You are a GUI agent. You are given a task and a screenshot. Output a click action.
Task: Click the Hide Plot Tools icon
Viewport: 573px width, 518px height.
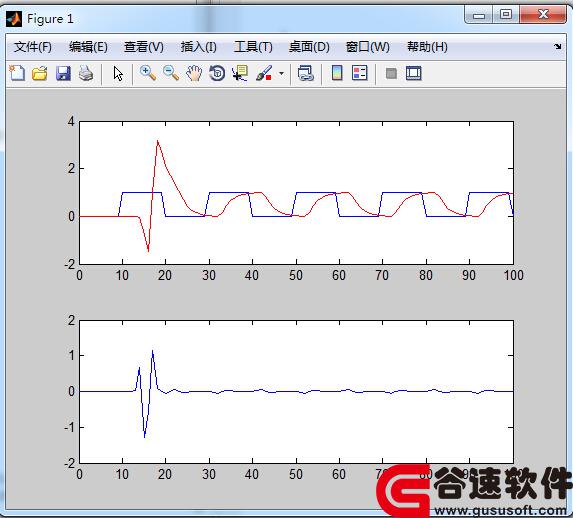click(x=391, y=73)
